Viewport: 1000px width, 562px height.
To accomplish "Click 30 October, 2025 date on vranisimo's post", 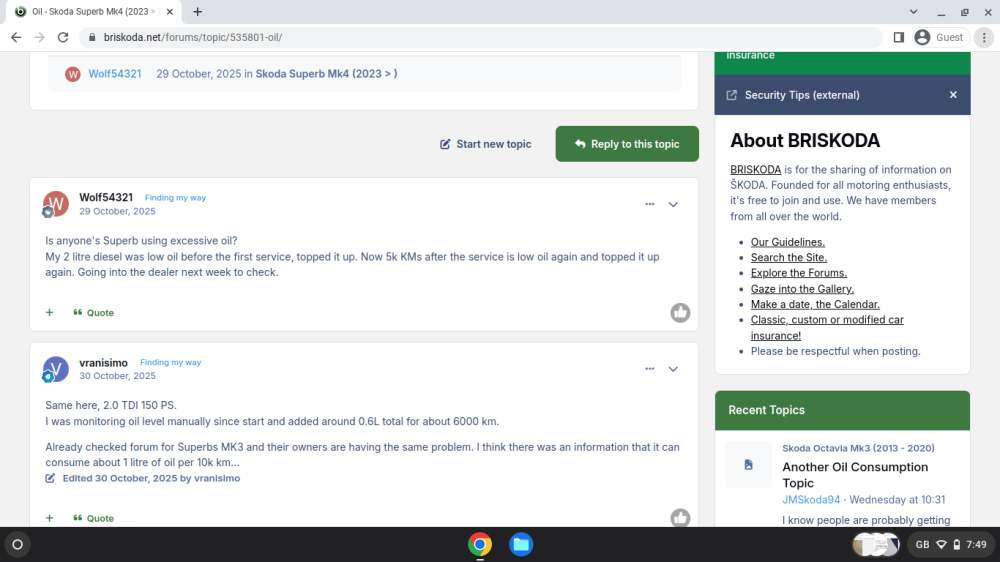I will [x=117, y=376].
